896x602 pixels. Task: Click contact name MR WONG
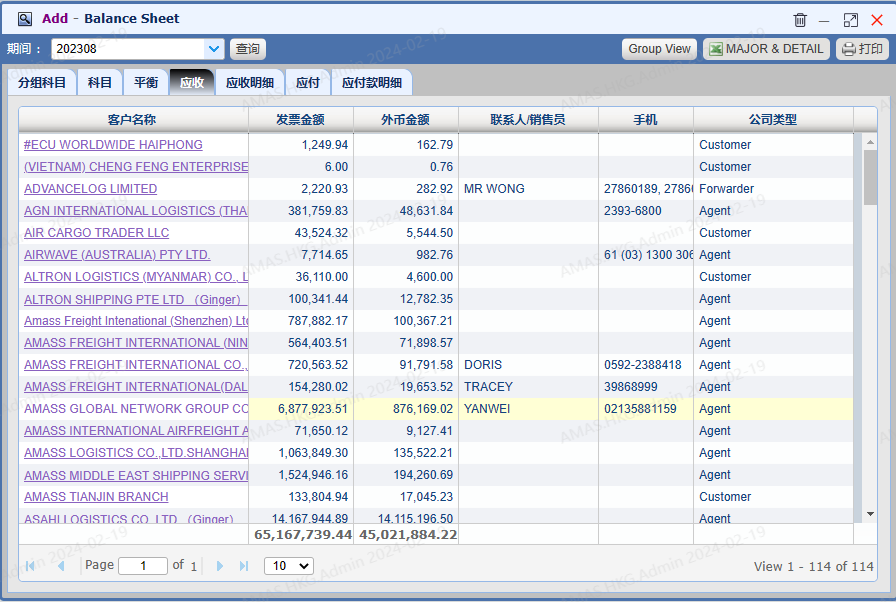click(494, 189)
